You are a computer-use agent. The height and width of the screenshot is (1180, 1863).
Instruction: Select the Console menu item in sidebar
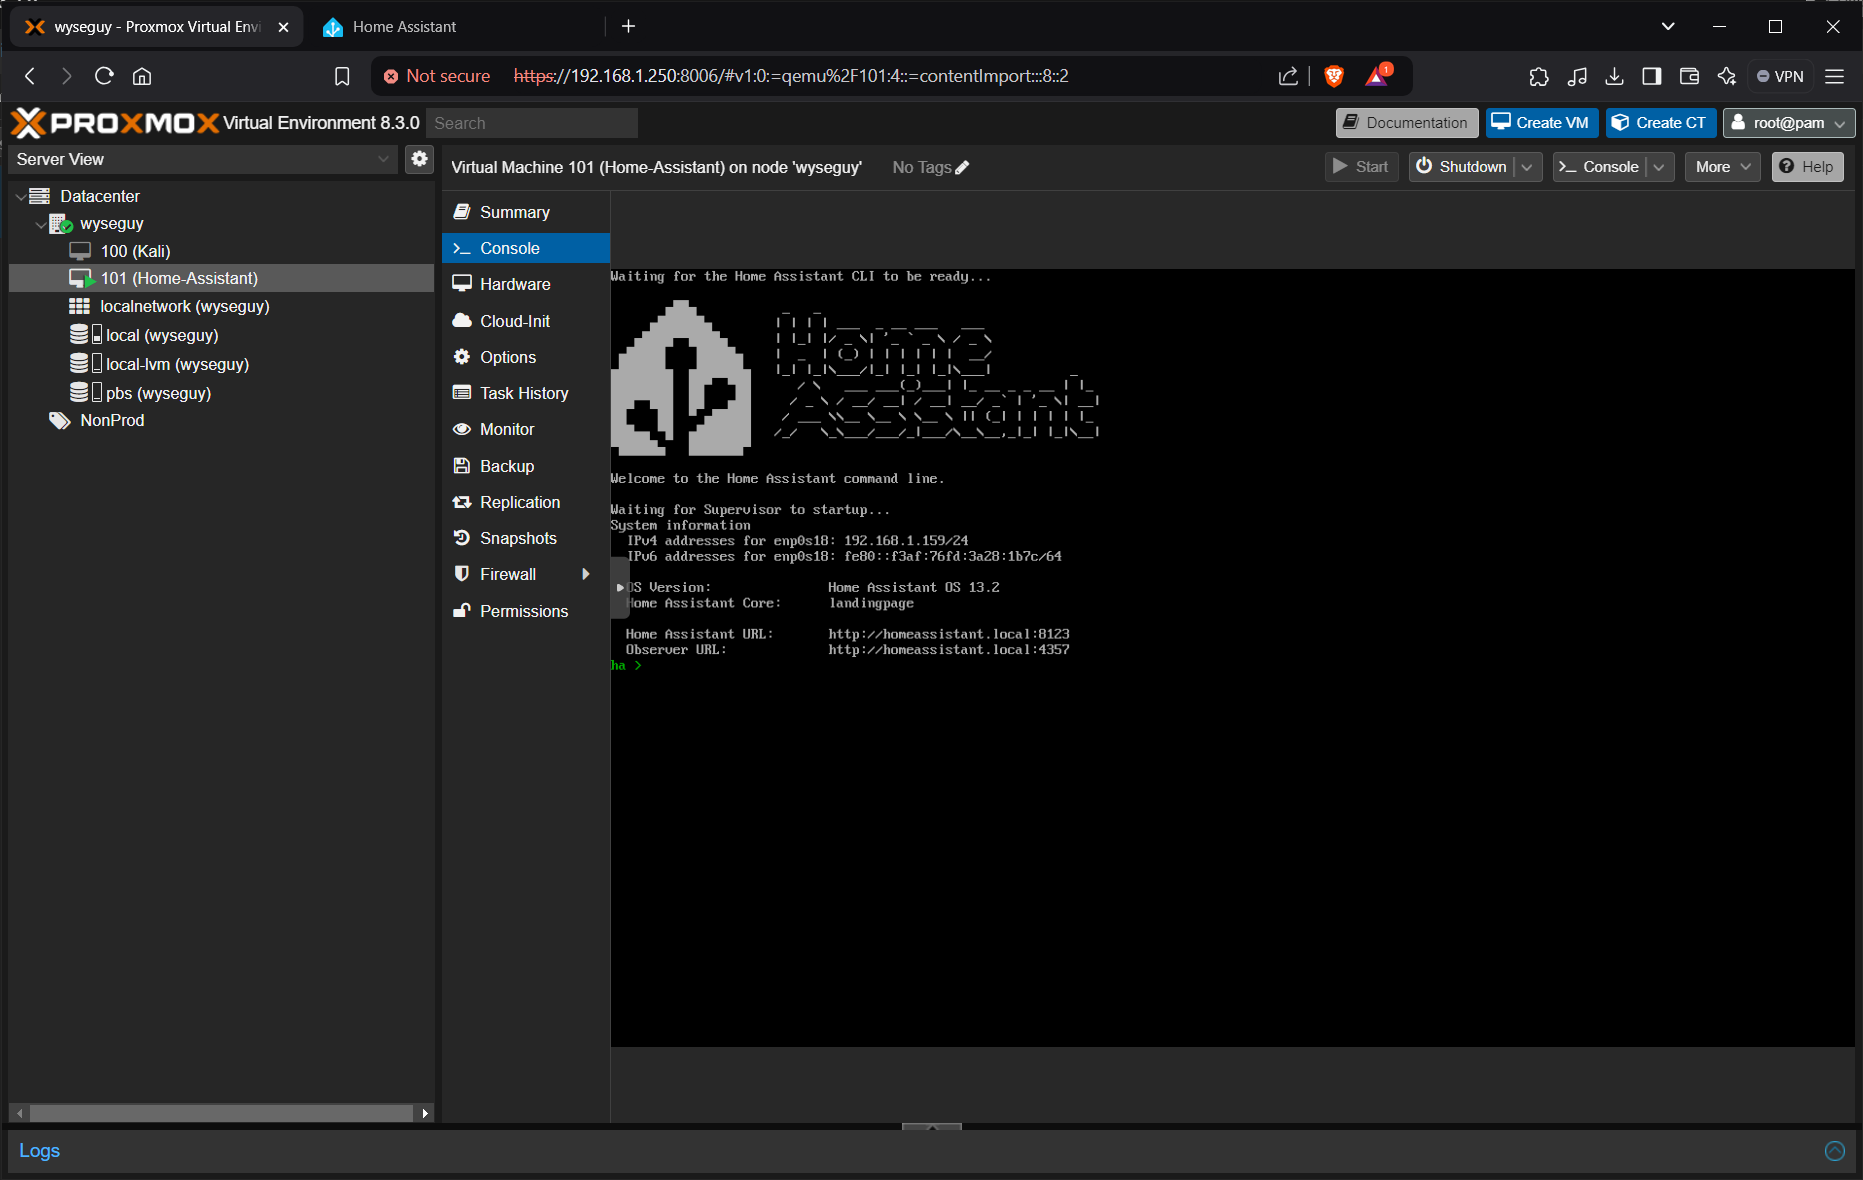pos(525,248)
